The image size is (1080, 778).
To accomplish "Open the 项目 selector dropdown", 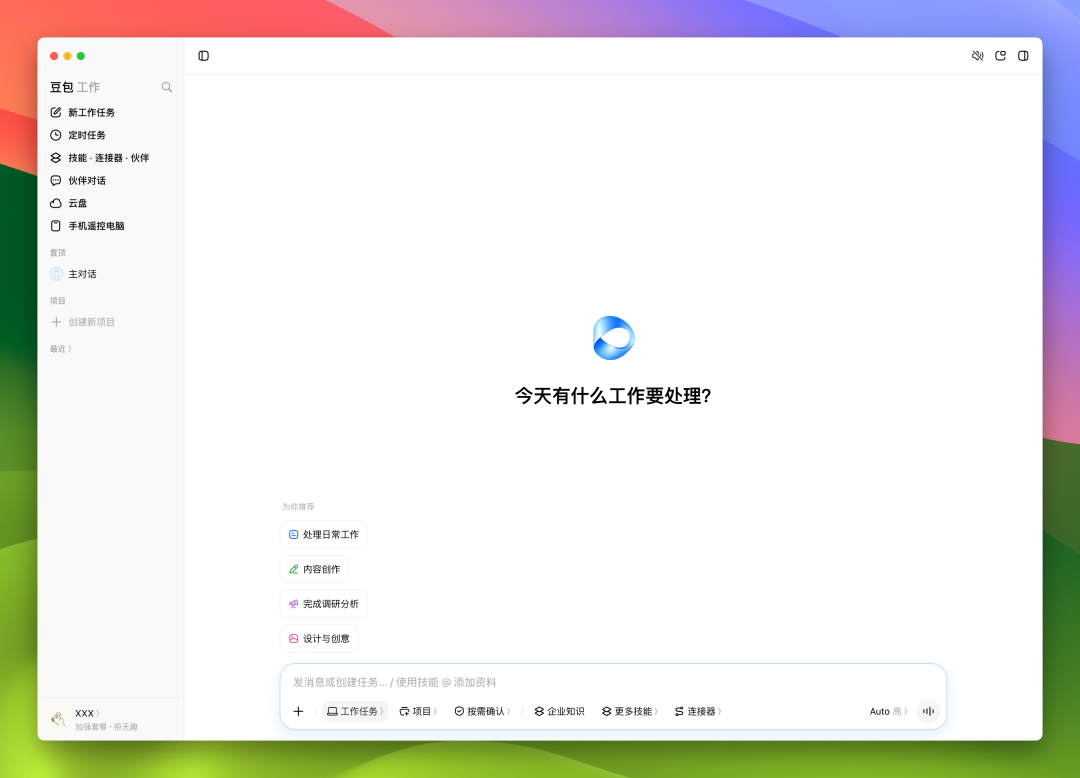I will (418, 711).
